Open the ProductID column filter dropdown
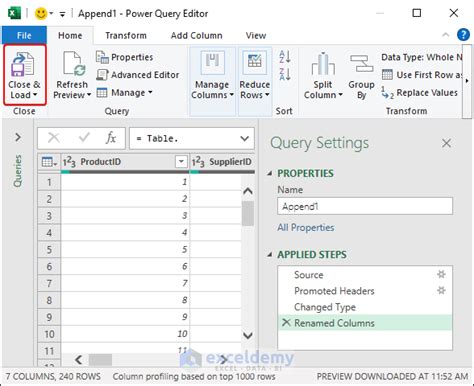Screen dimensions: 474x386 (181, 162)
